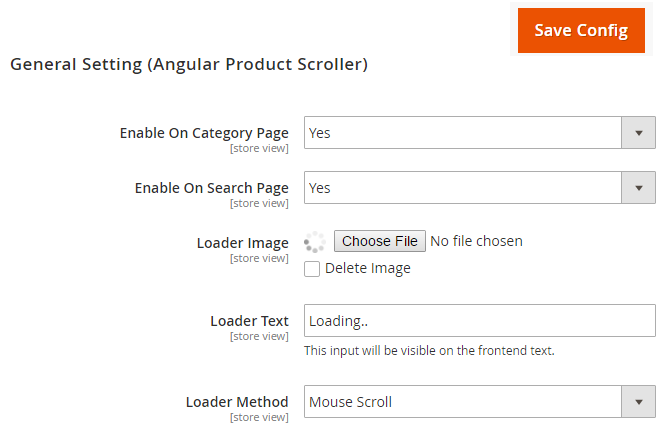Click the 'Loader Image' field label

pos(242,243)
